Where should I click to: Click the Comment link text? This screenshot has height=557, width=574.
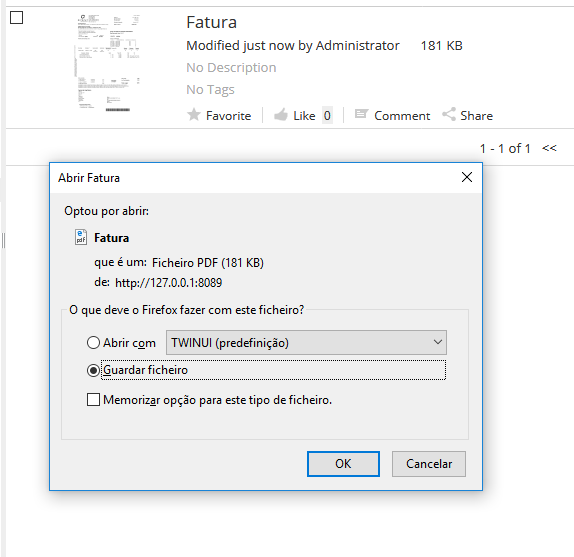click(402, 116)
